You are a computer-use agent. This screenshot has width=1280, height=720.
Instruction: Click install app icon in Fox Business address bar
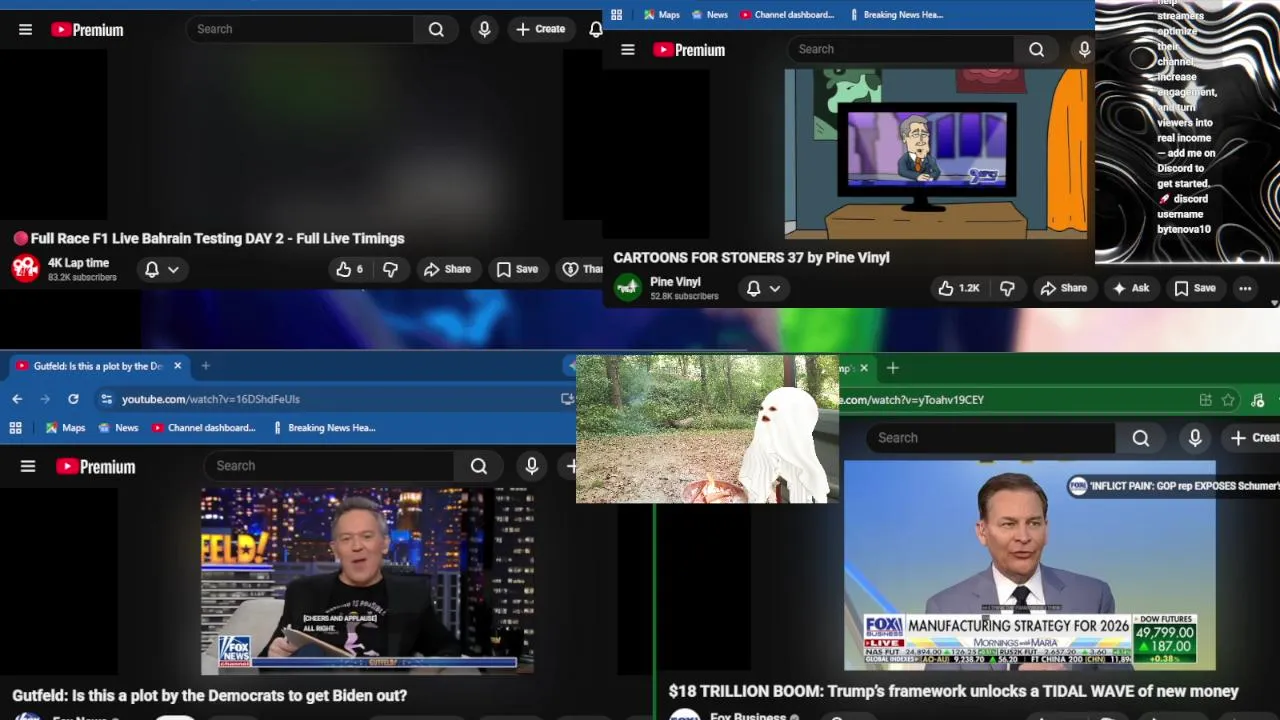1206,400
